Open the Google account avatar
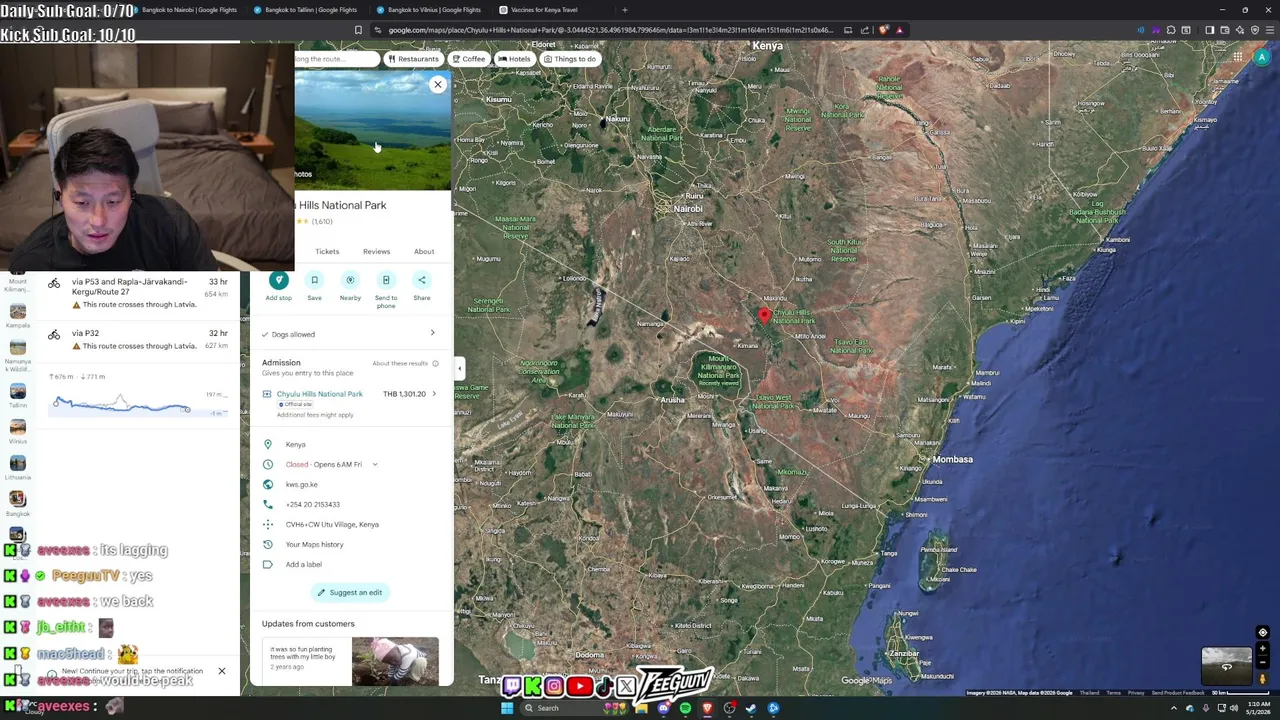This screenshot has width=1280, height=720. click(1262, 57)
